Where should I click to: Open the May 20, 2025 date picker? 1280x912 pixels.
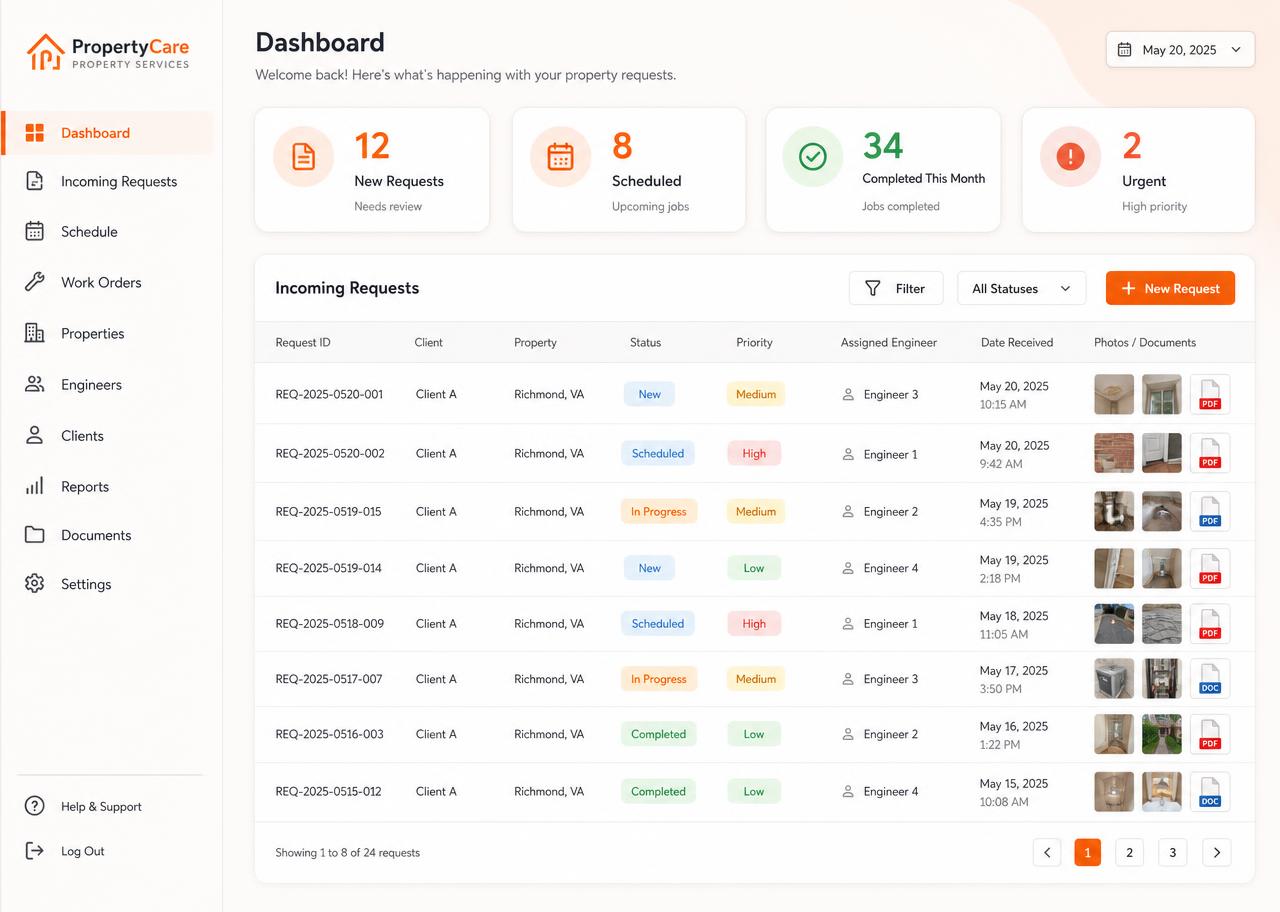(x=1180, y=50)
